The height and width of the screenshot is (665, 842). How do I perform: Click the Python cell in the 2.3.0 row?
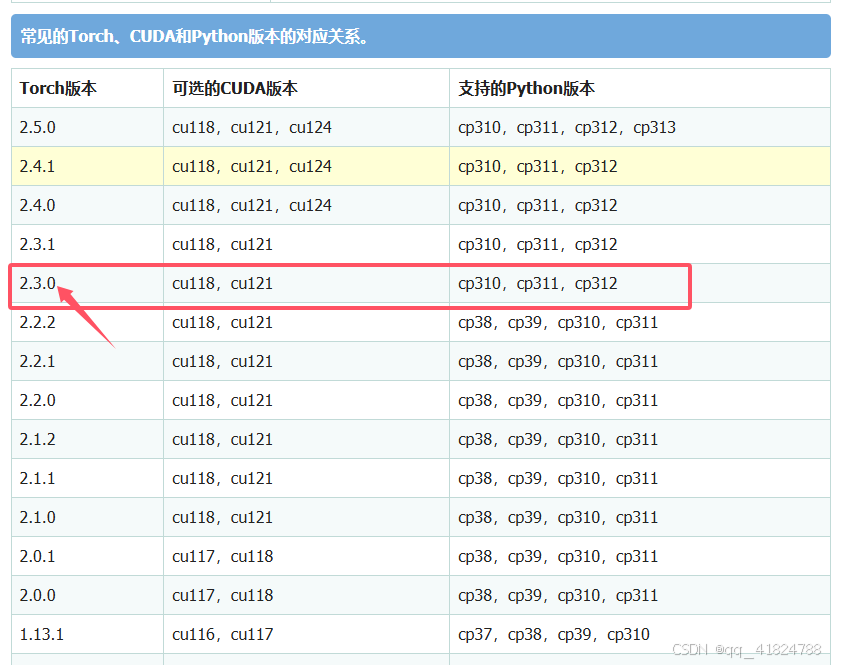(640, 283)
